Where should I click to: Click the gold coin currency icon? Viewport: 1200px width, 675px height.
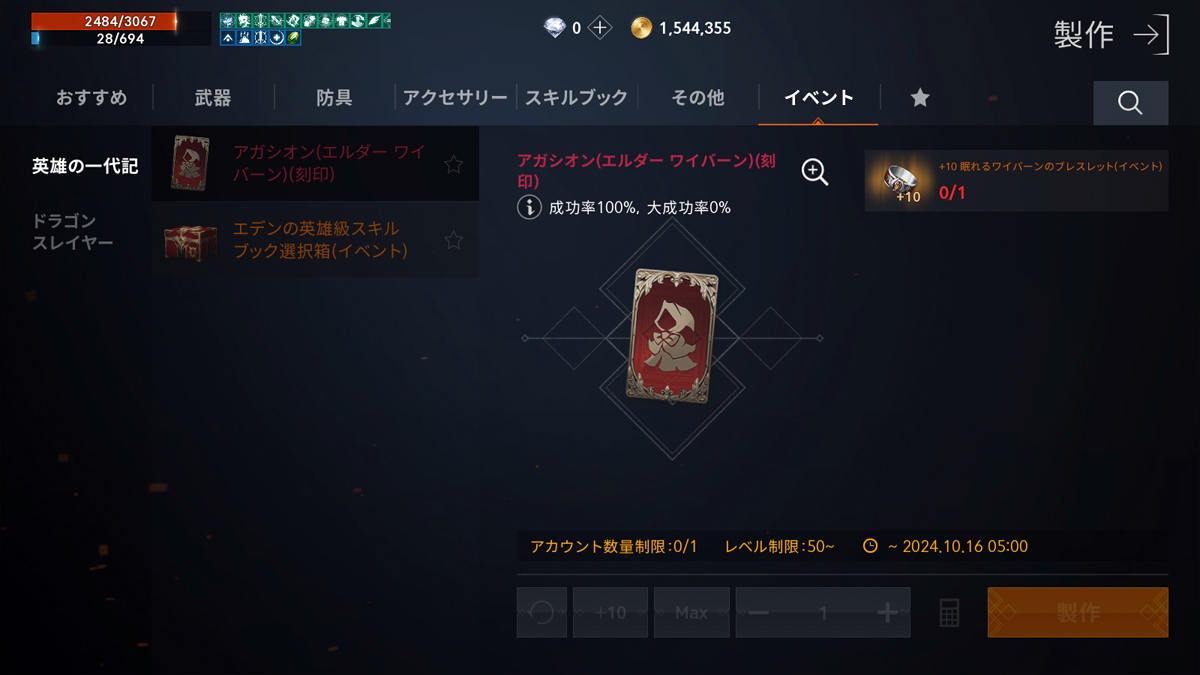point(641,28)
